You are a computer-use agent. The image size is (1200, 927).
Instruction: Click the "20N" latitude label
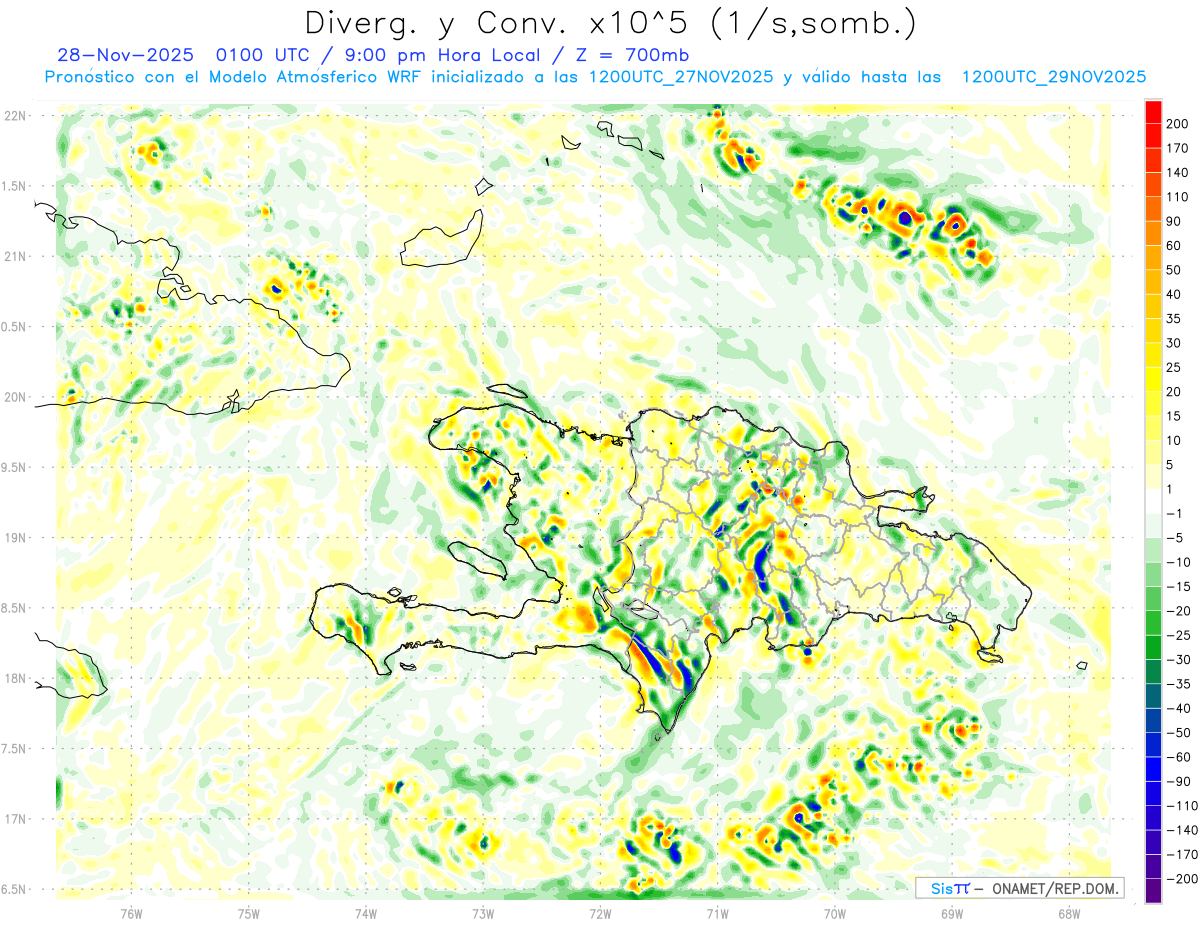14,397
